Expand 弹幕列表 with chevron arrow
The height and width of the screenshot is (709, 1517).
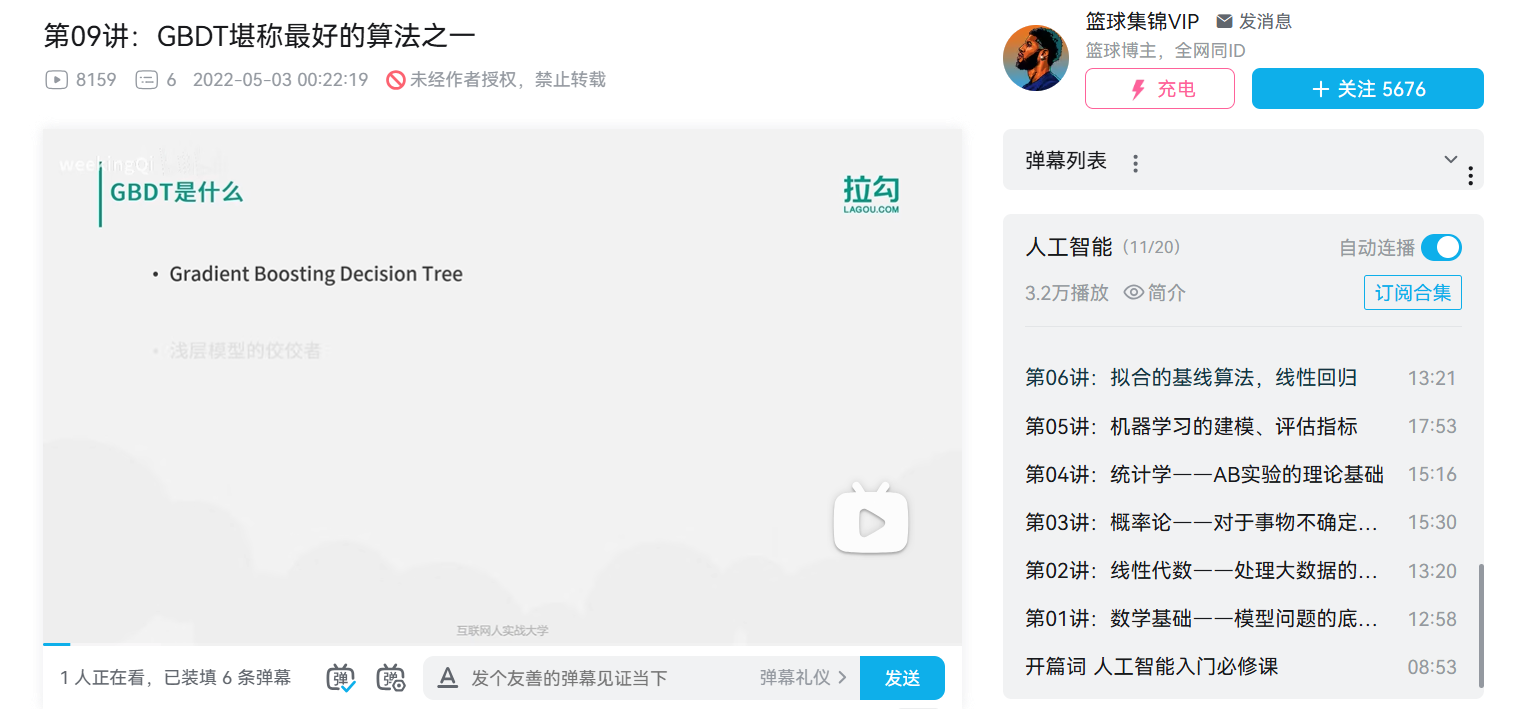(1451, 160)
